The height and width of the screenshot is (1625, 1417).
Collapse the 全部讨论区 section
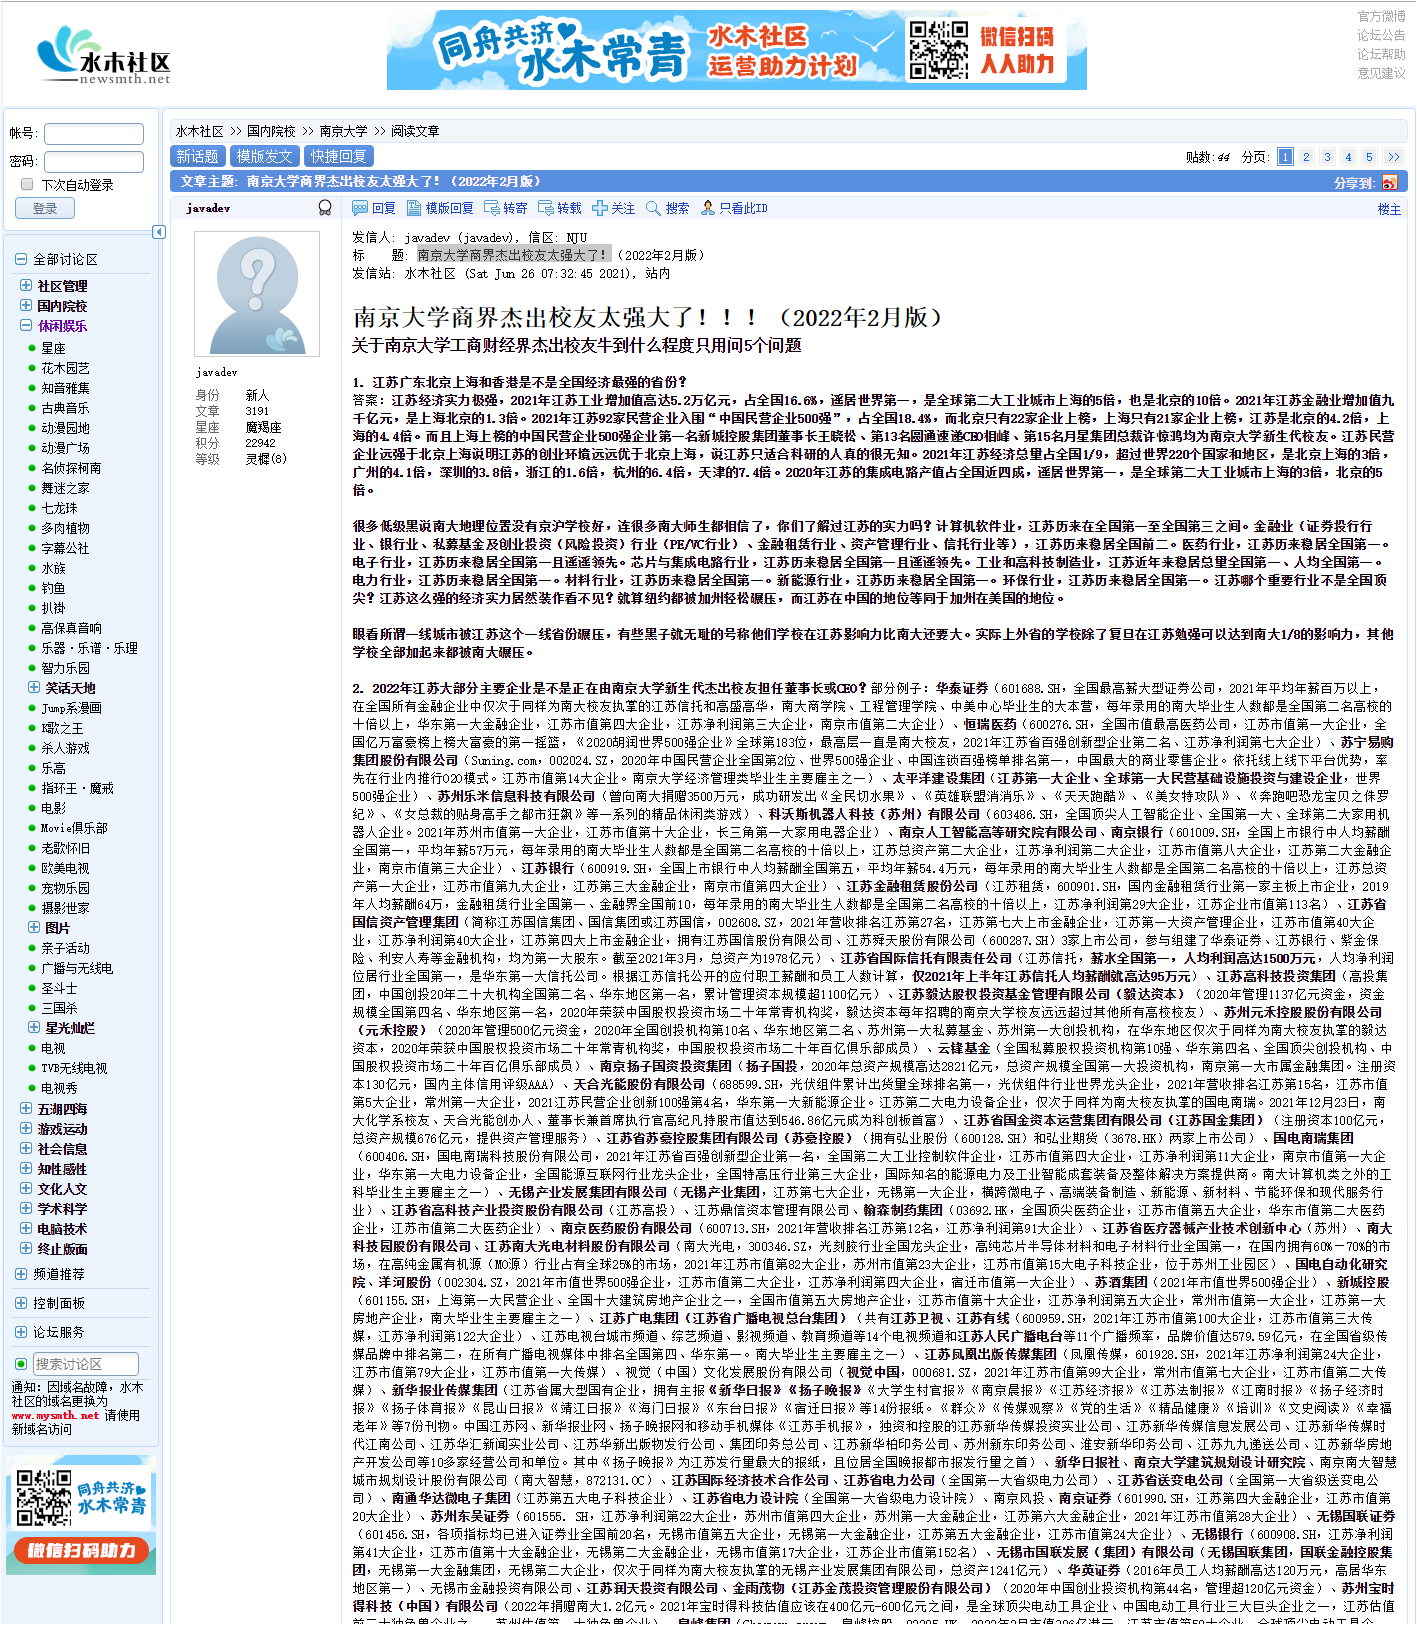[20, 259]
